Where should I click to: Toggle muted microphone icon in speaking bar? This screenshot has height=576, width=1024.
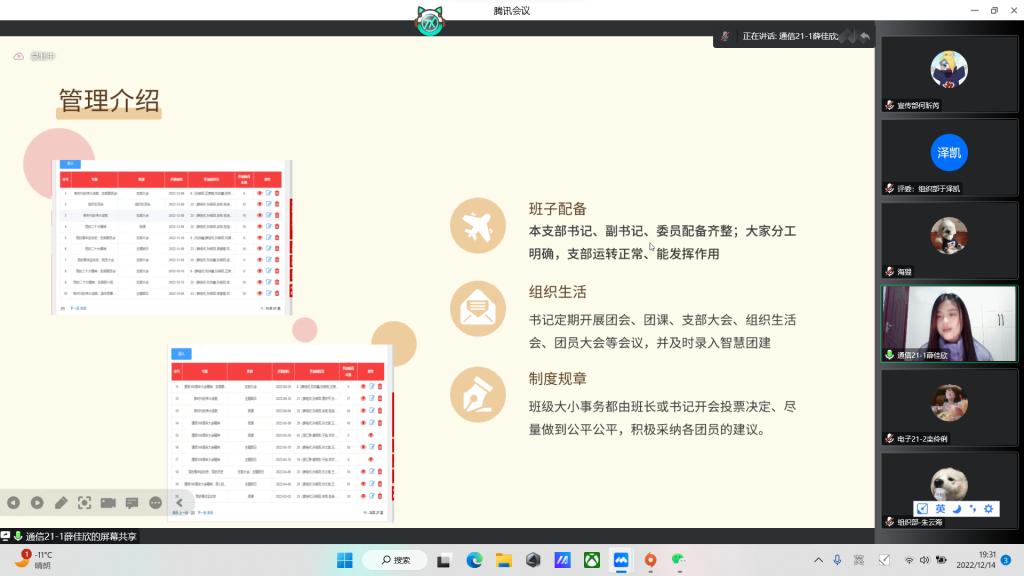pos(726,36)
